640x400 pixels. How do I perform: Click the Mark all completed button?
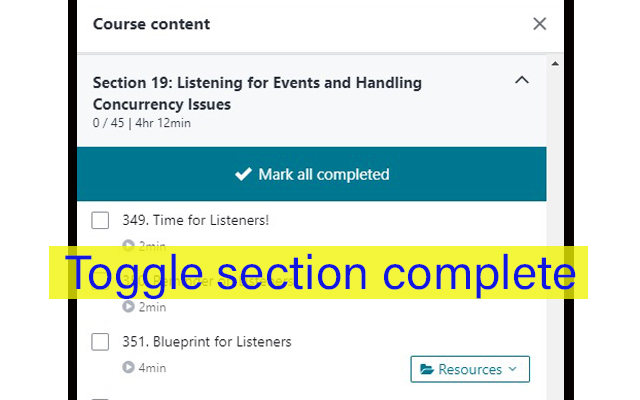coord(311,174)
